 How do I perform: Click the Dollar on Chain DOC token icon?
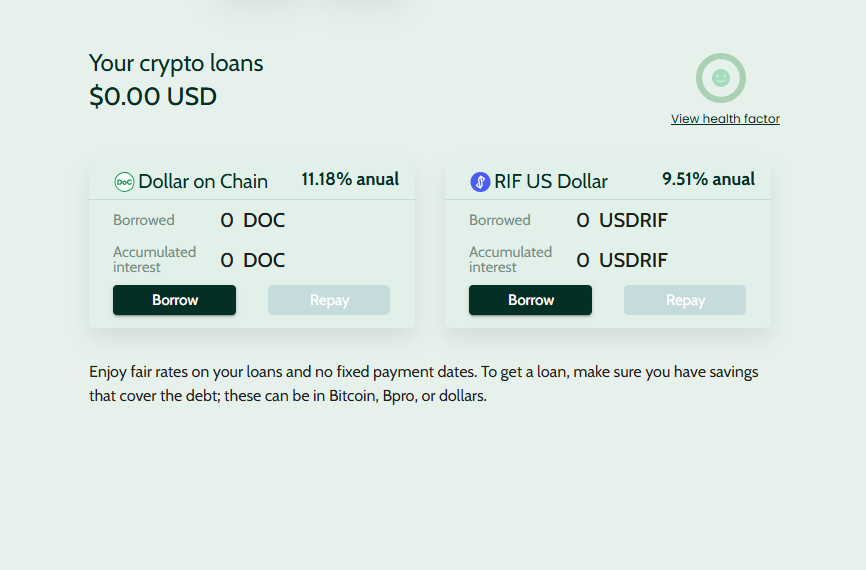(124, 182)
